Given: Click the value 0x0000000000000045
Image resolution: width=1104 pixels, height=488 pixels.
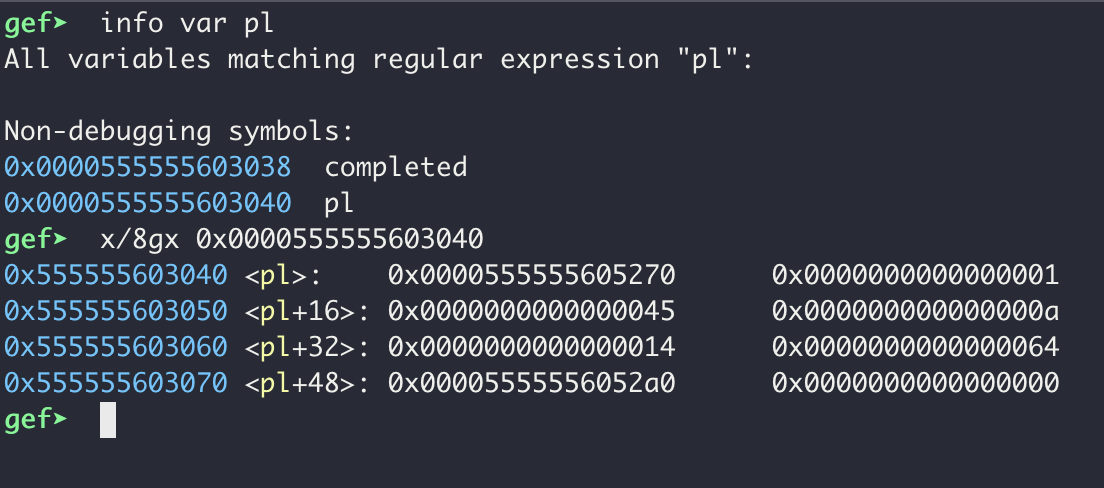Looking at the screenshot, I should coord(532,311).
